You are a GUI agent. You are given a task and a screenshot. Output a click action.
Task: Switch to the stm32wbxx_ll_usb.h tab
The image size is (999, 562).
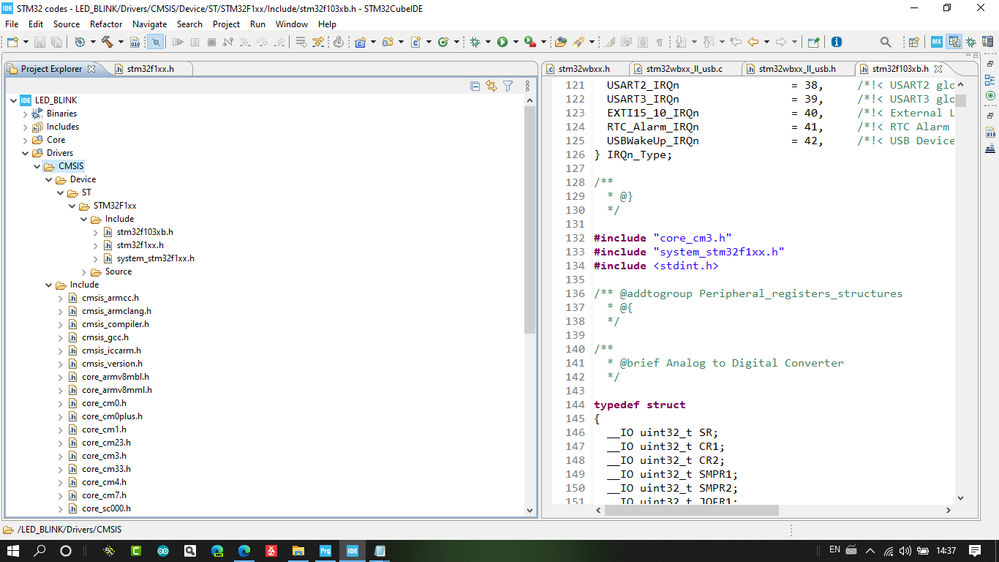tap(797, 69)
